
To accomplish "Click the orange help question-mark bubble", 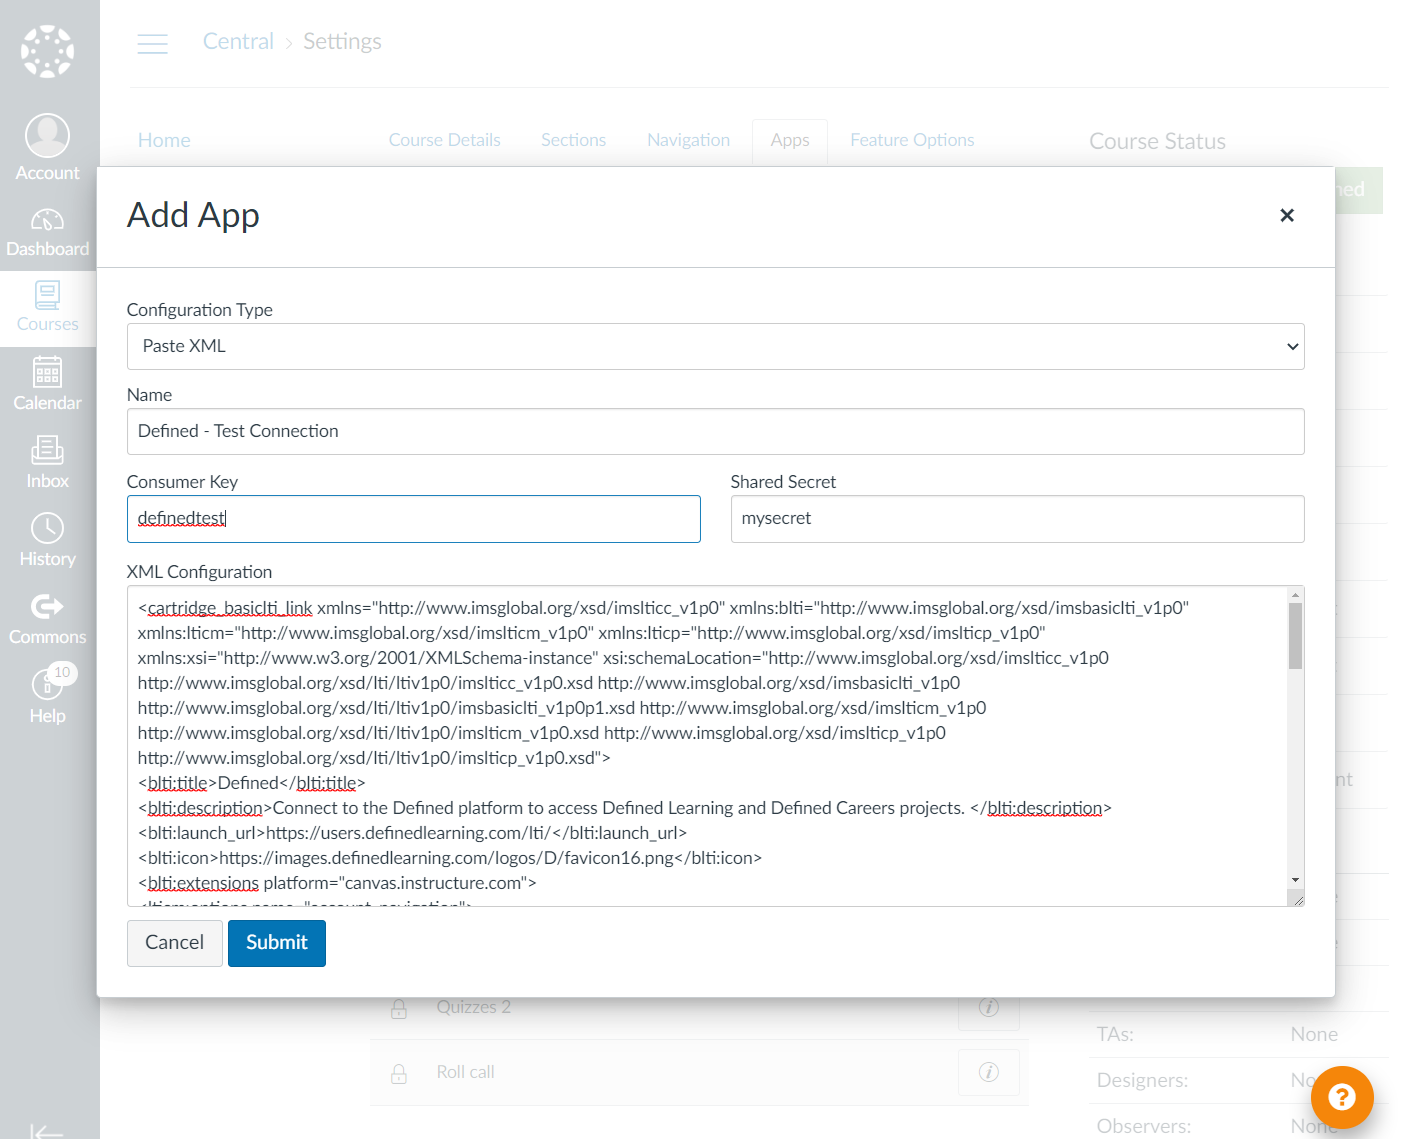I will point(1342,1097).
